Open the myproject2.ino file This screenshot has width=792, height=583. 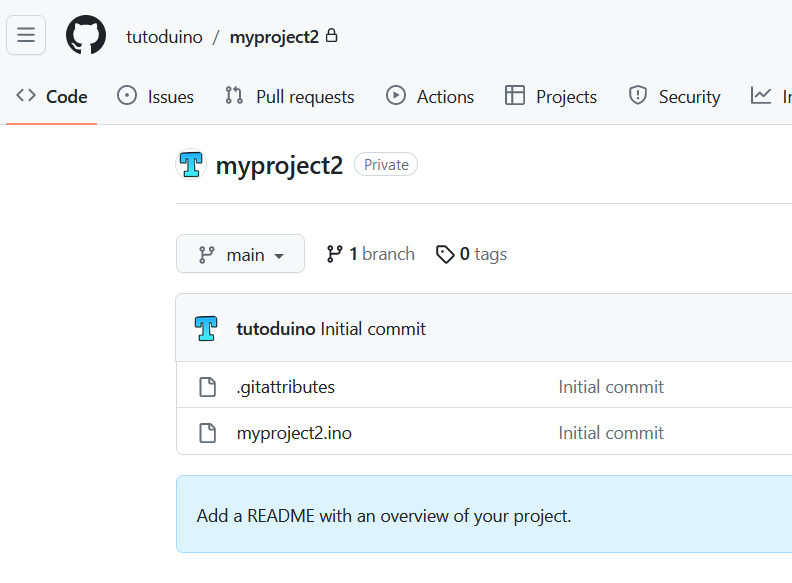[x=294, y=433]
